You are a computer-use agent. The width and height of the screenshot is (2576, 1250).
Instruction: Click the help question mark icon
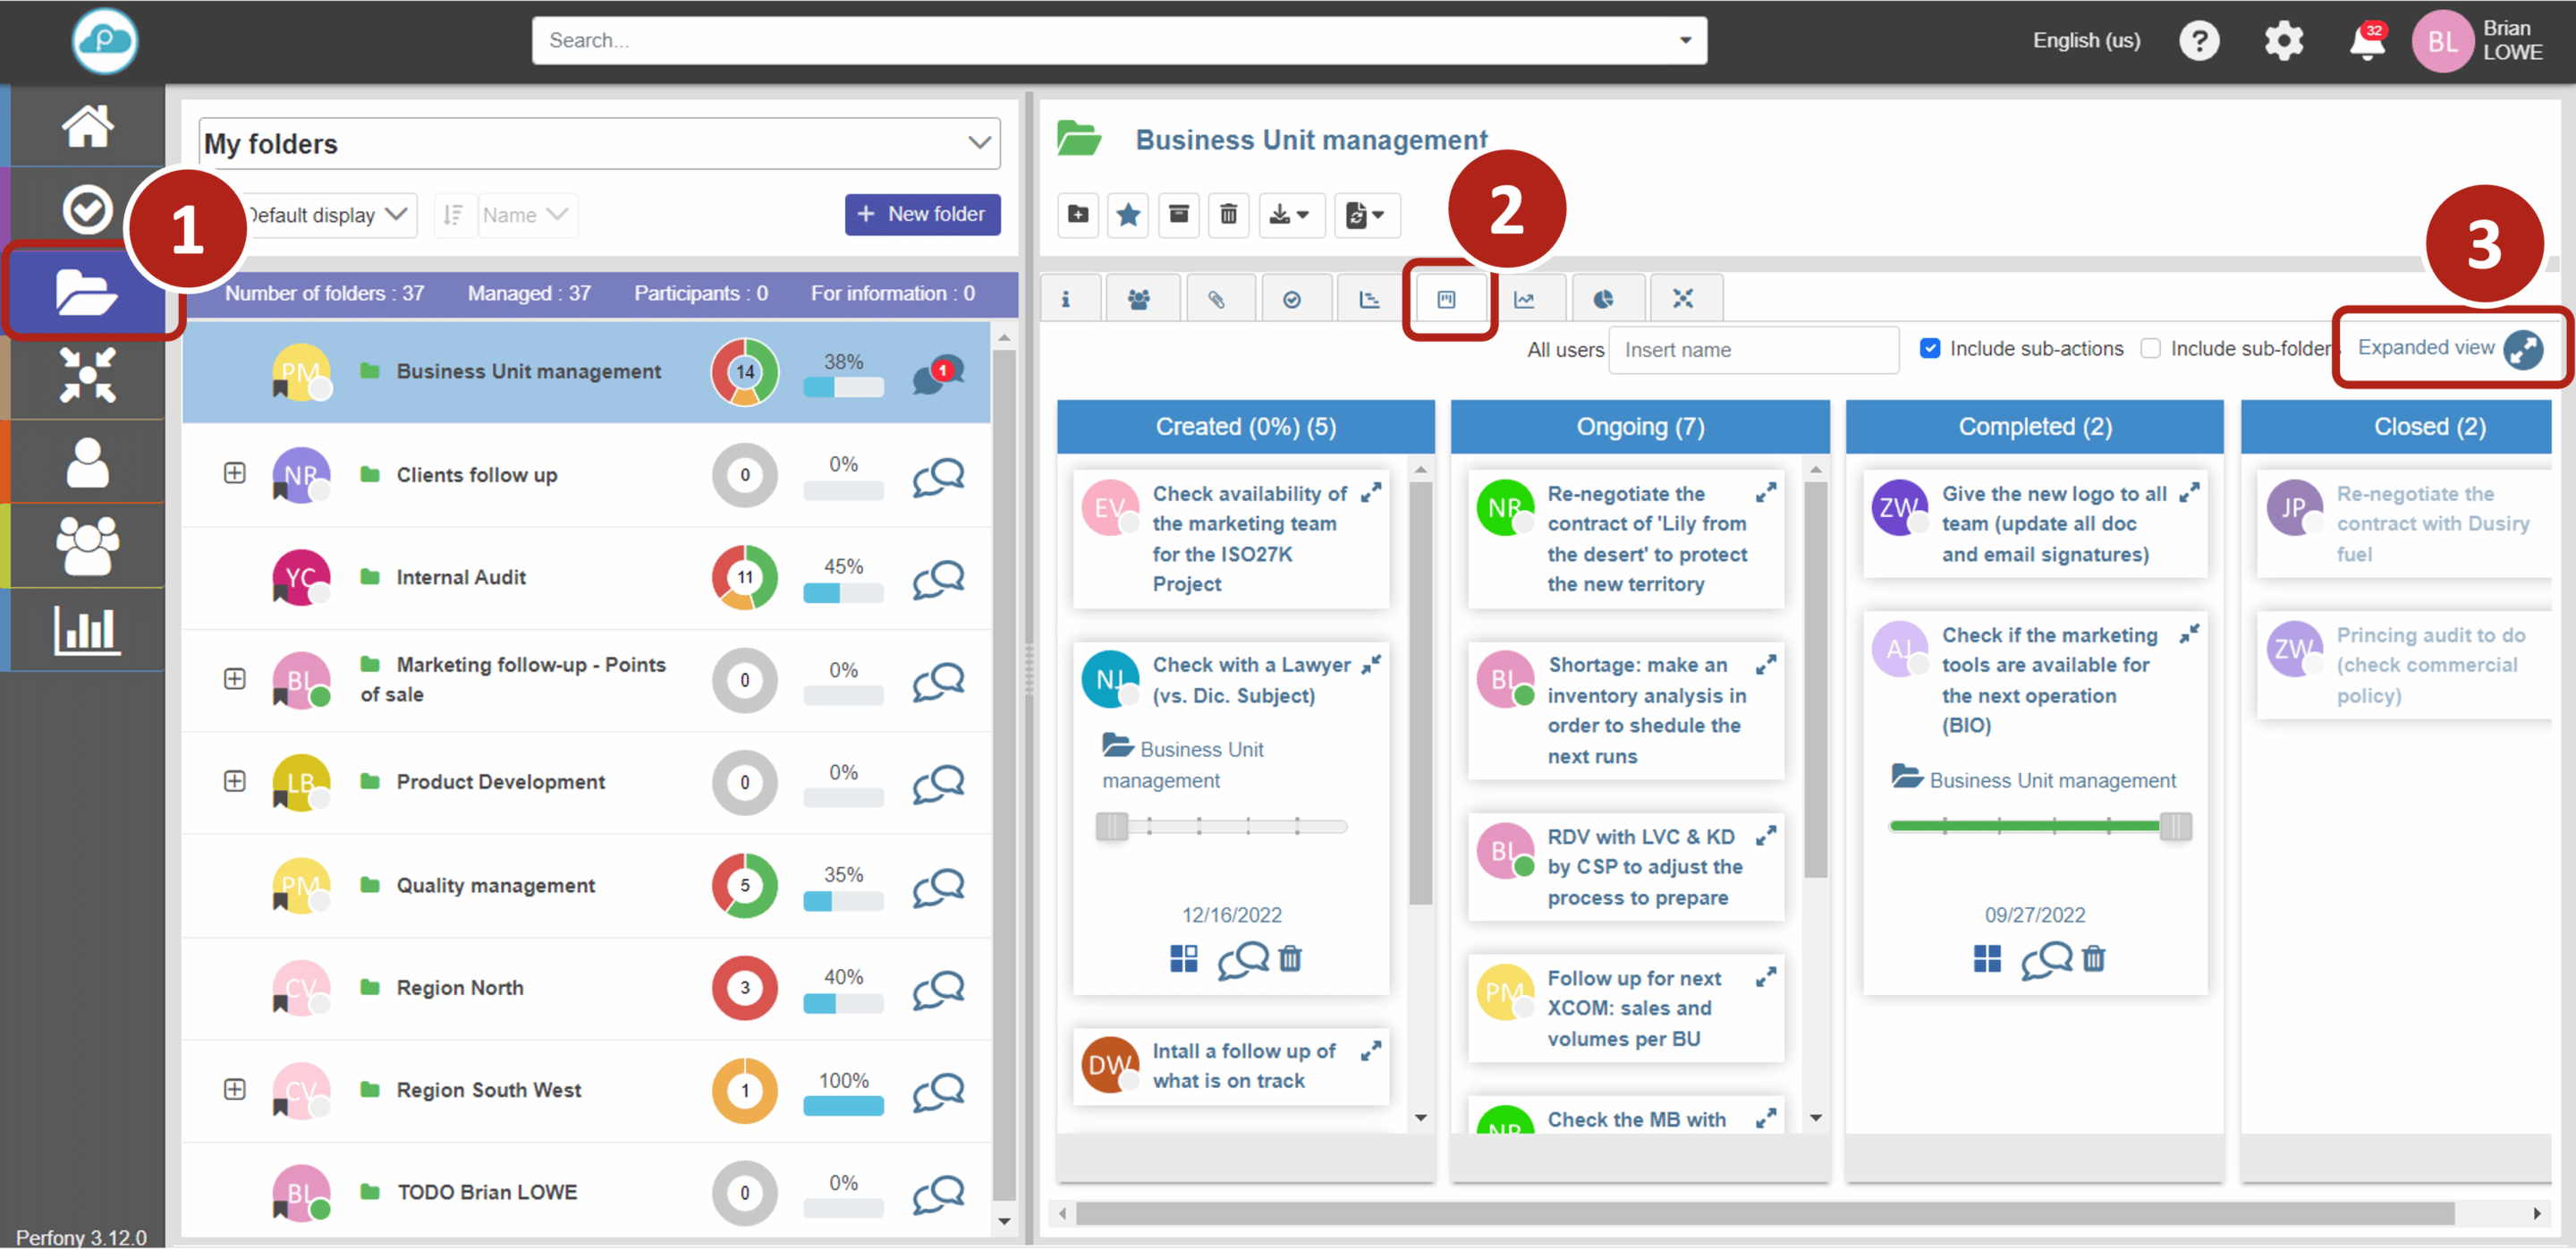point(2199,41)
